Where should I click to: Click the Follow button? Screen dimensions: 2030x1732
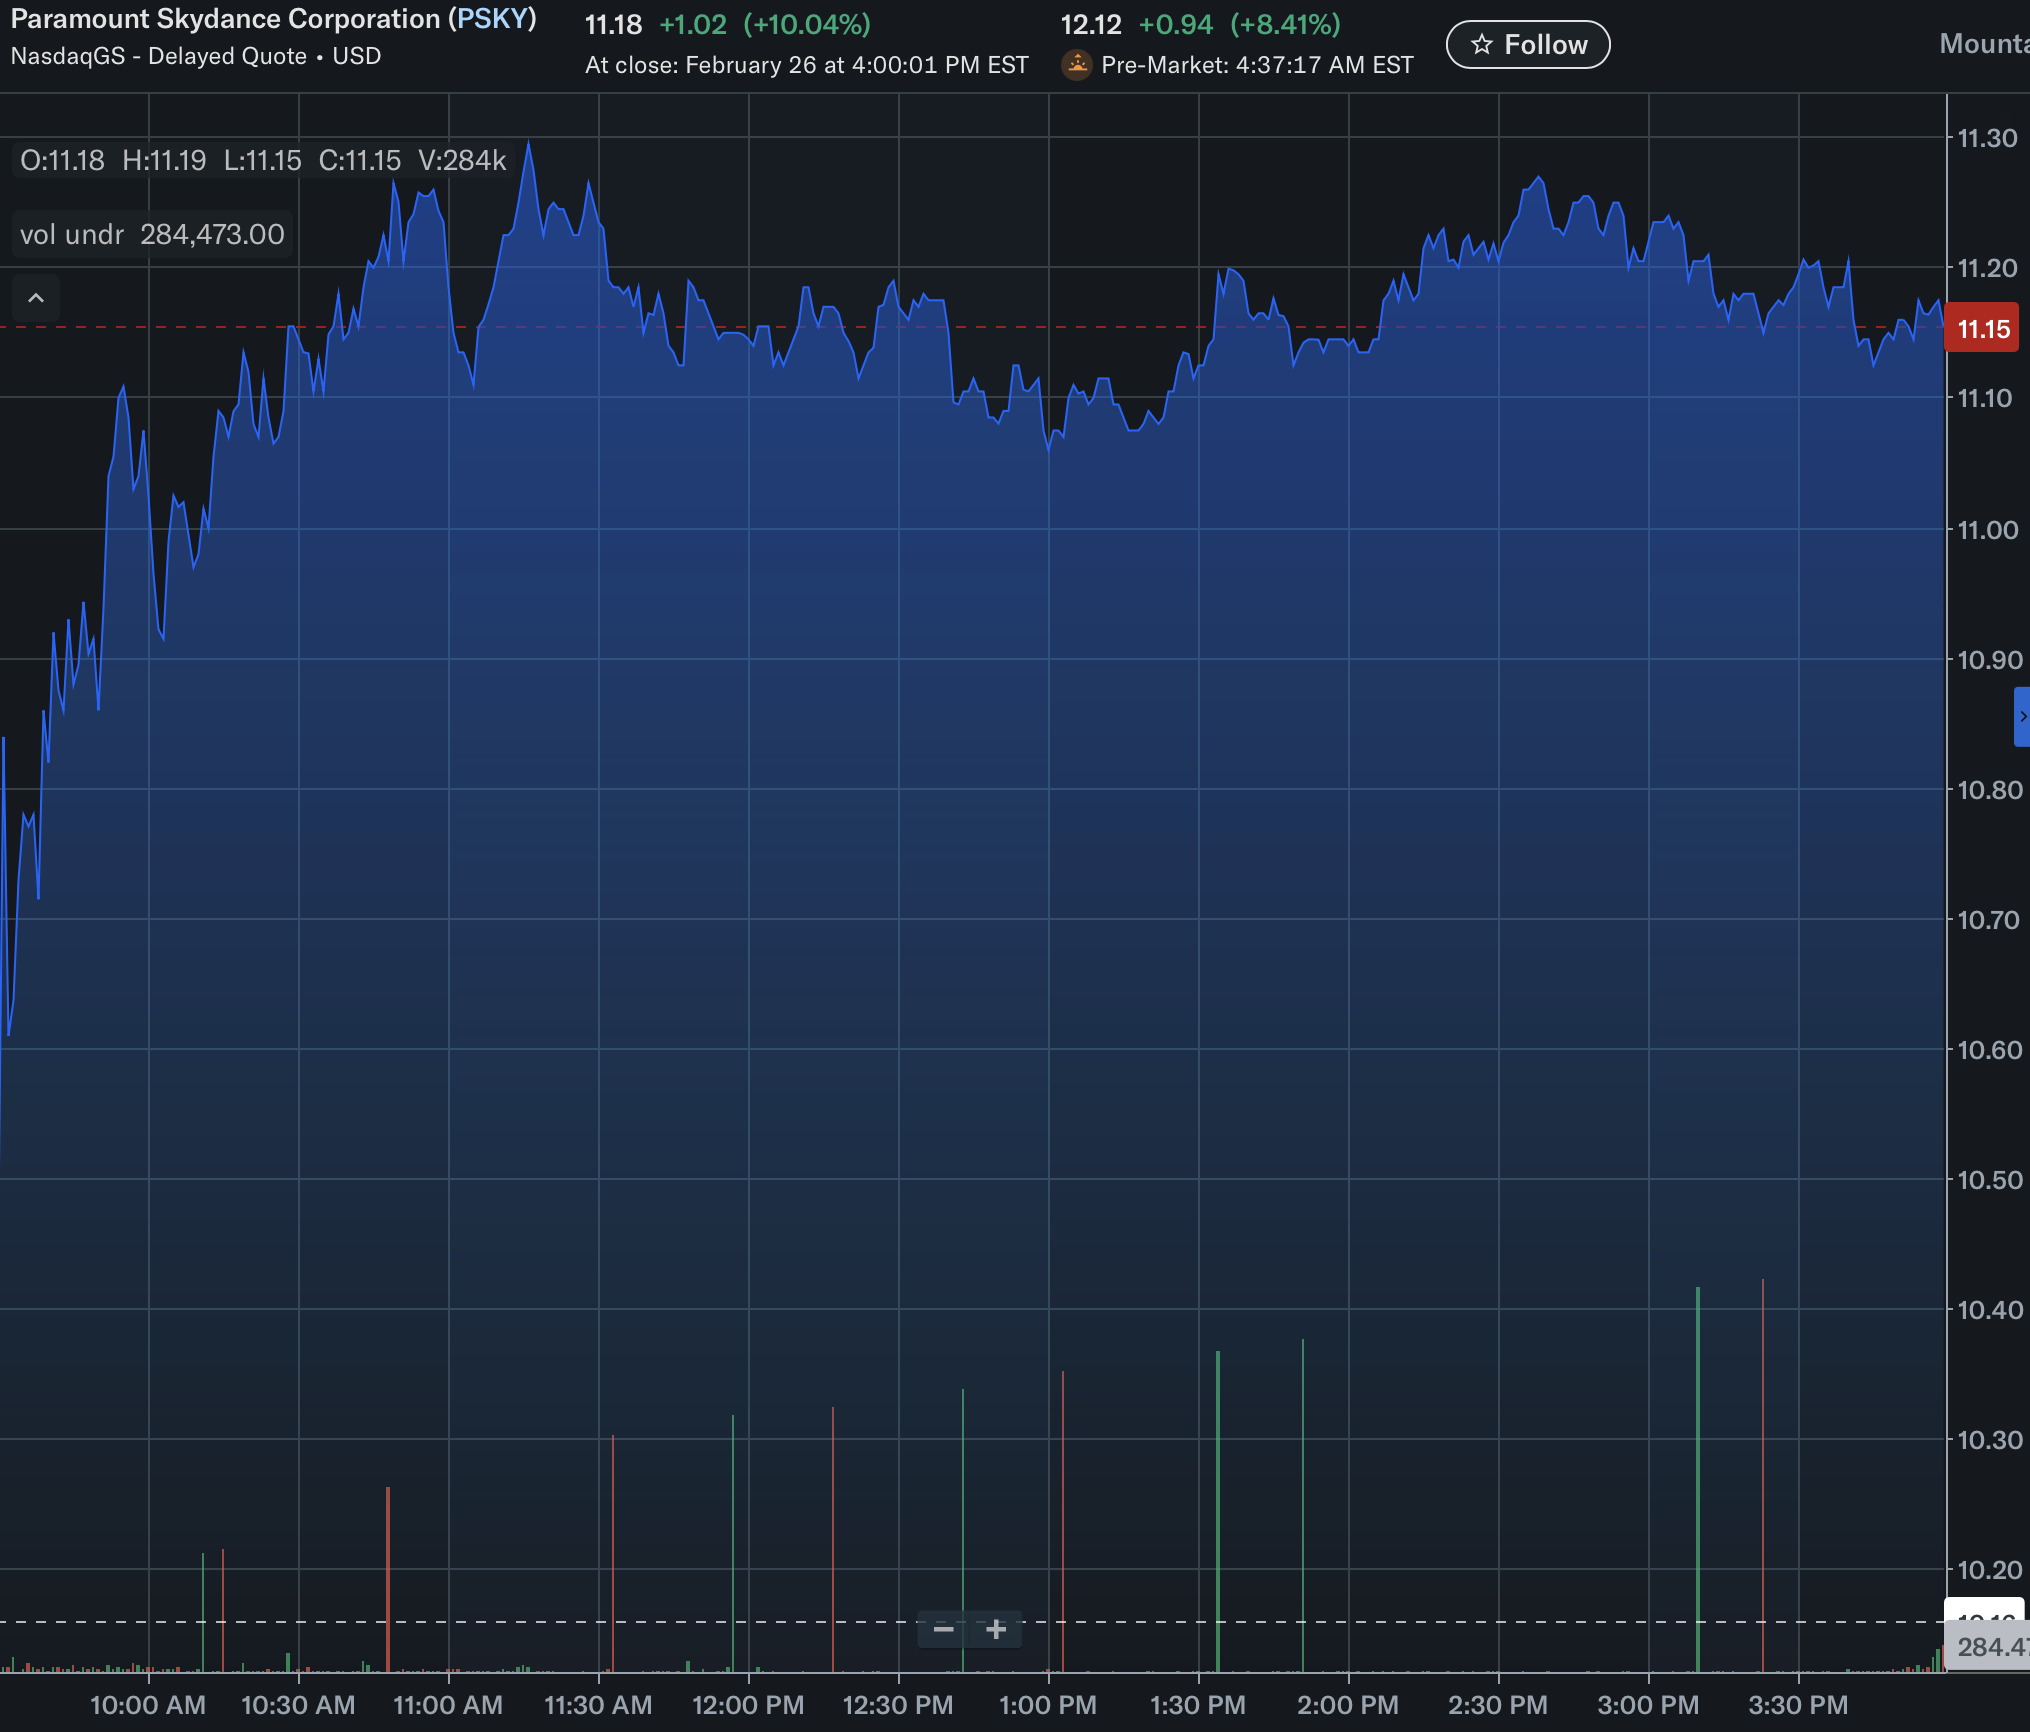point(1528,45)
